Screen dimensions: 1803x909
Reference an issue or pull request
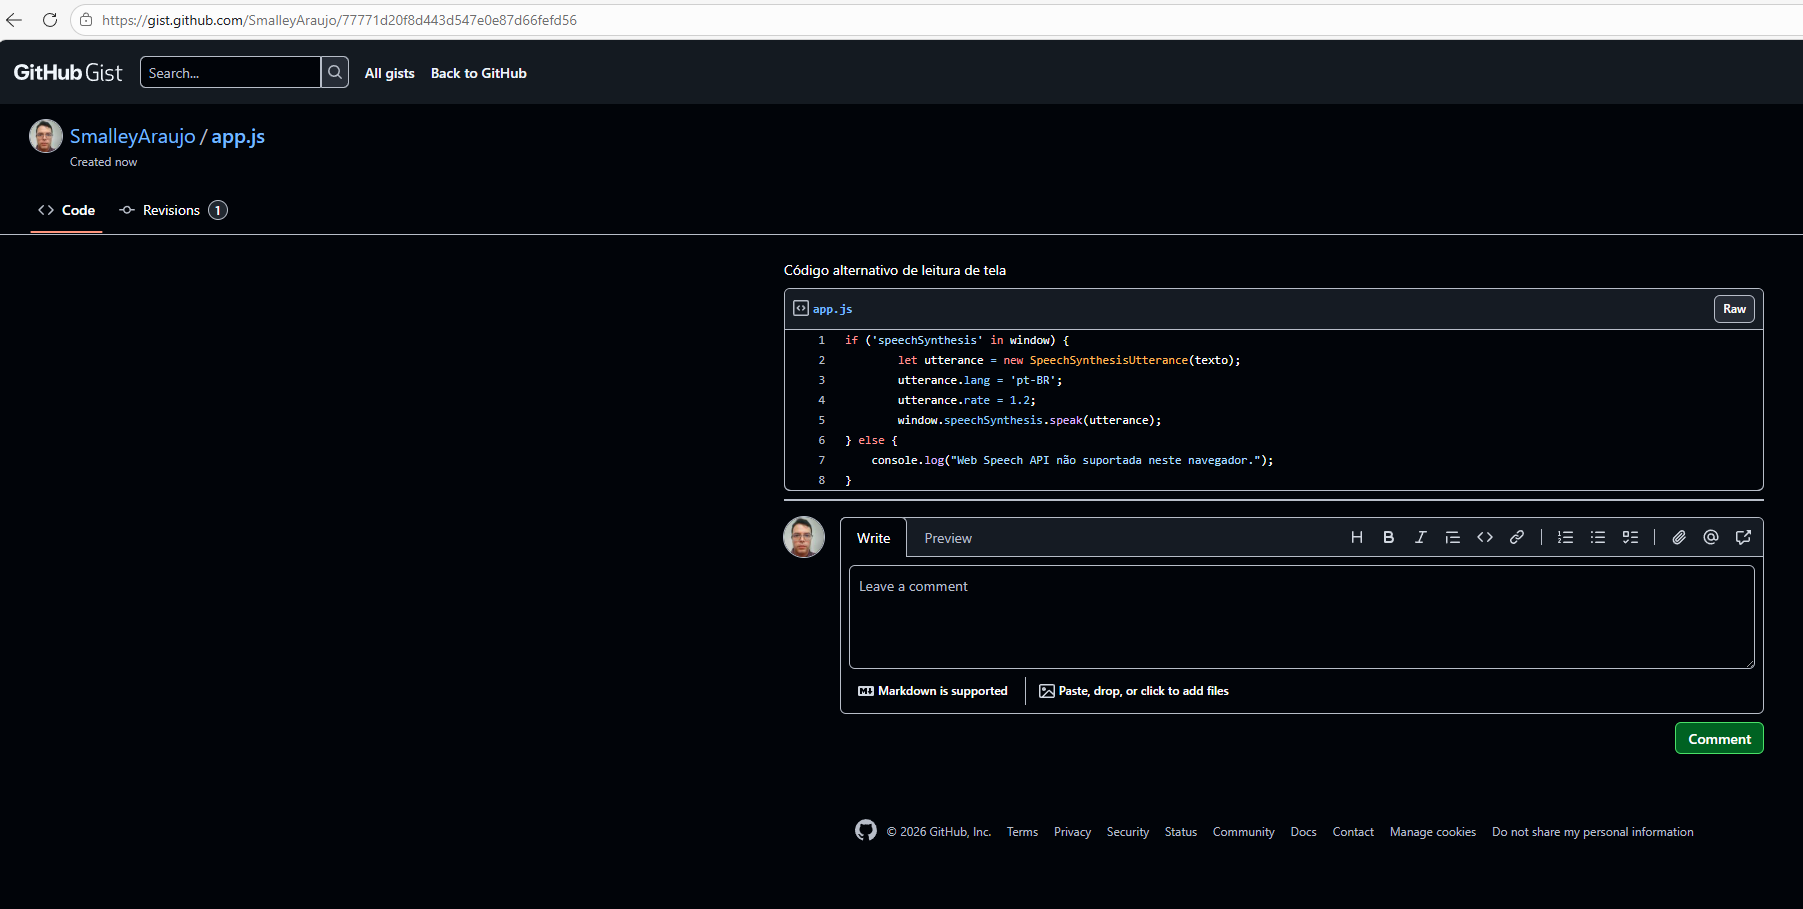tap(1743, 538)
